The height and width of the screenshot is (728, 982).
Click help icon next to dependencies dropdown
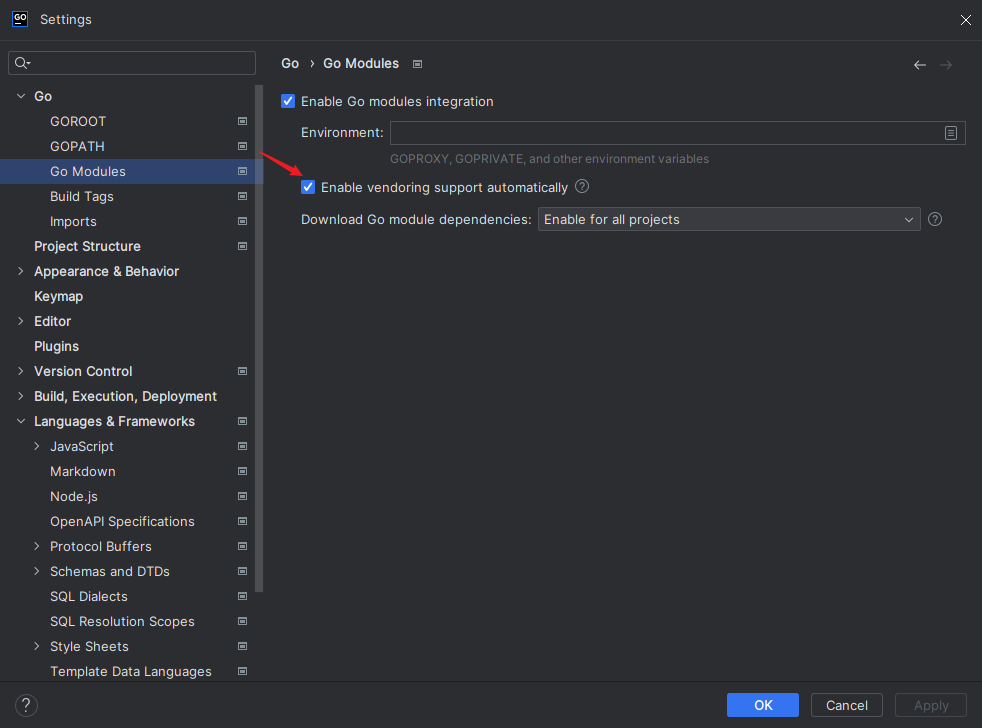pyautogui.click(x=935, y=219)
